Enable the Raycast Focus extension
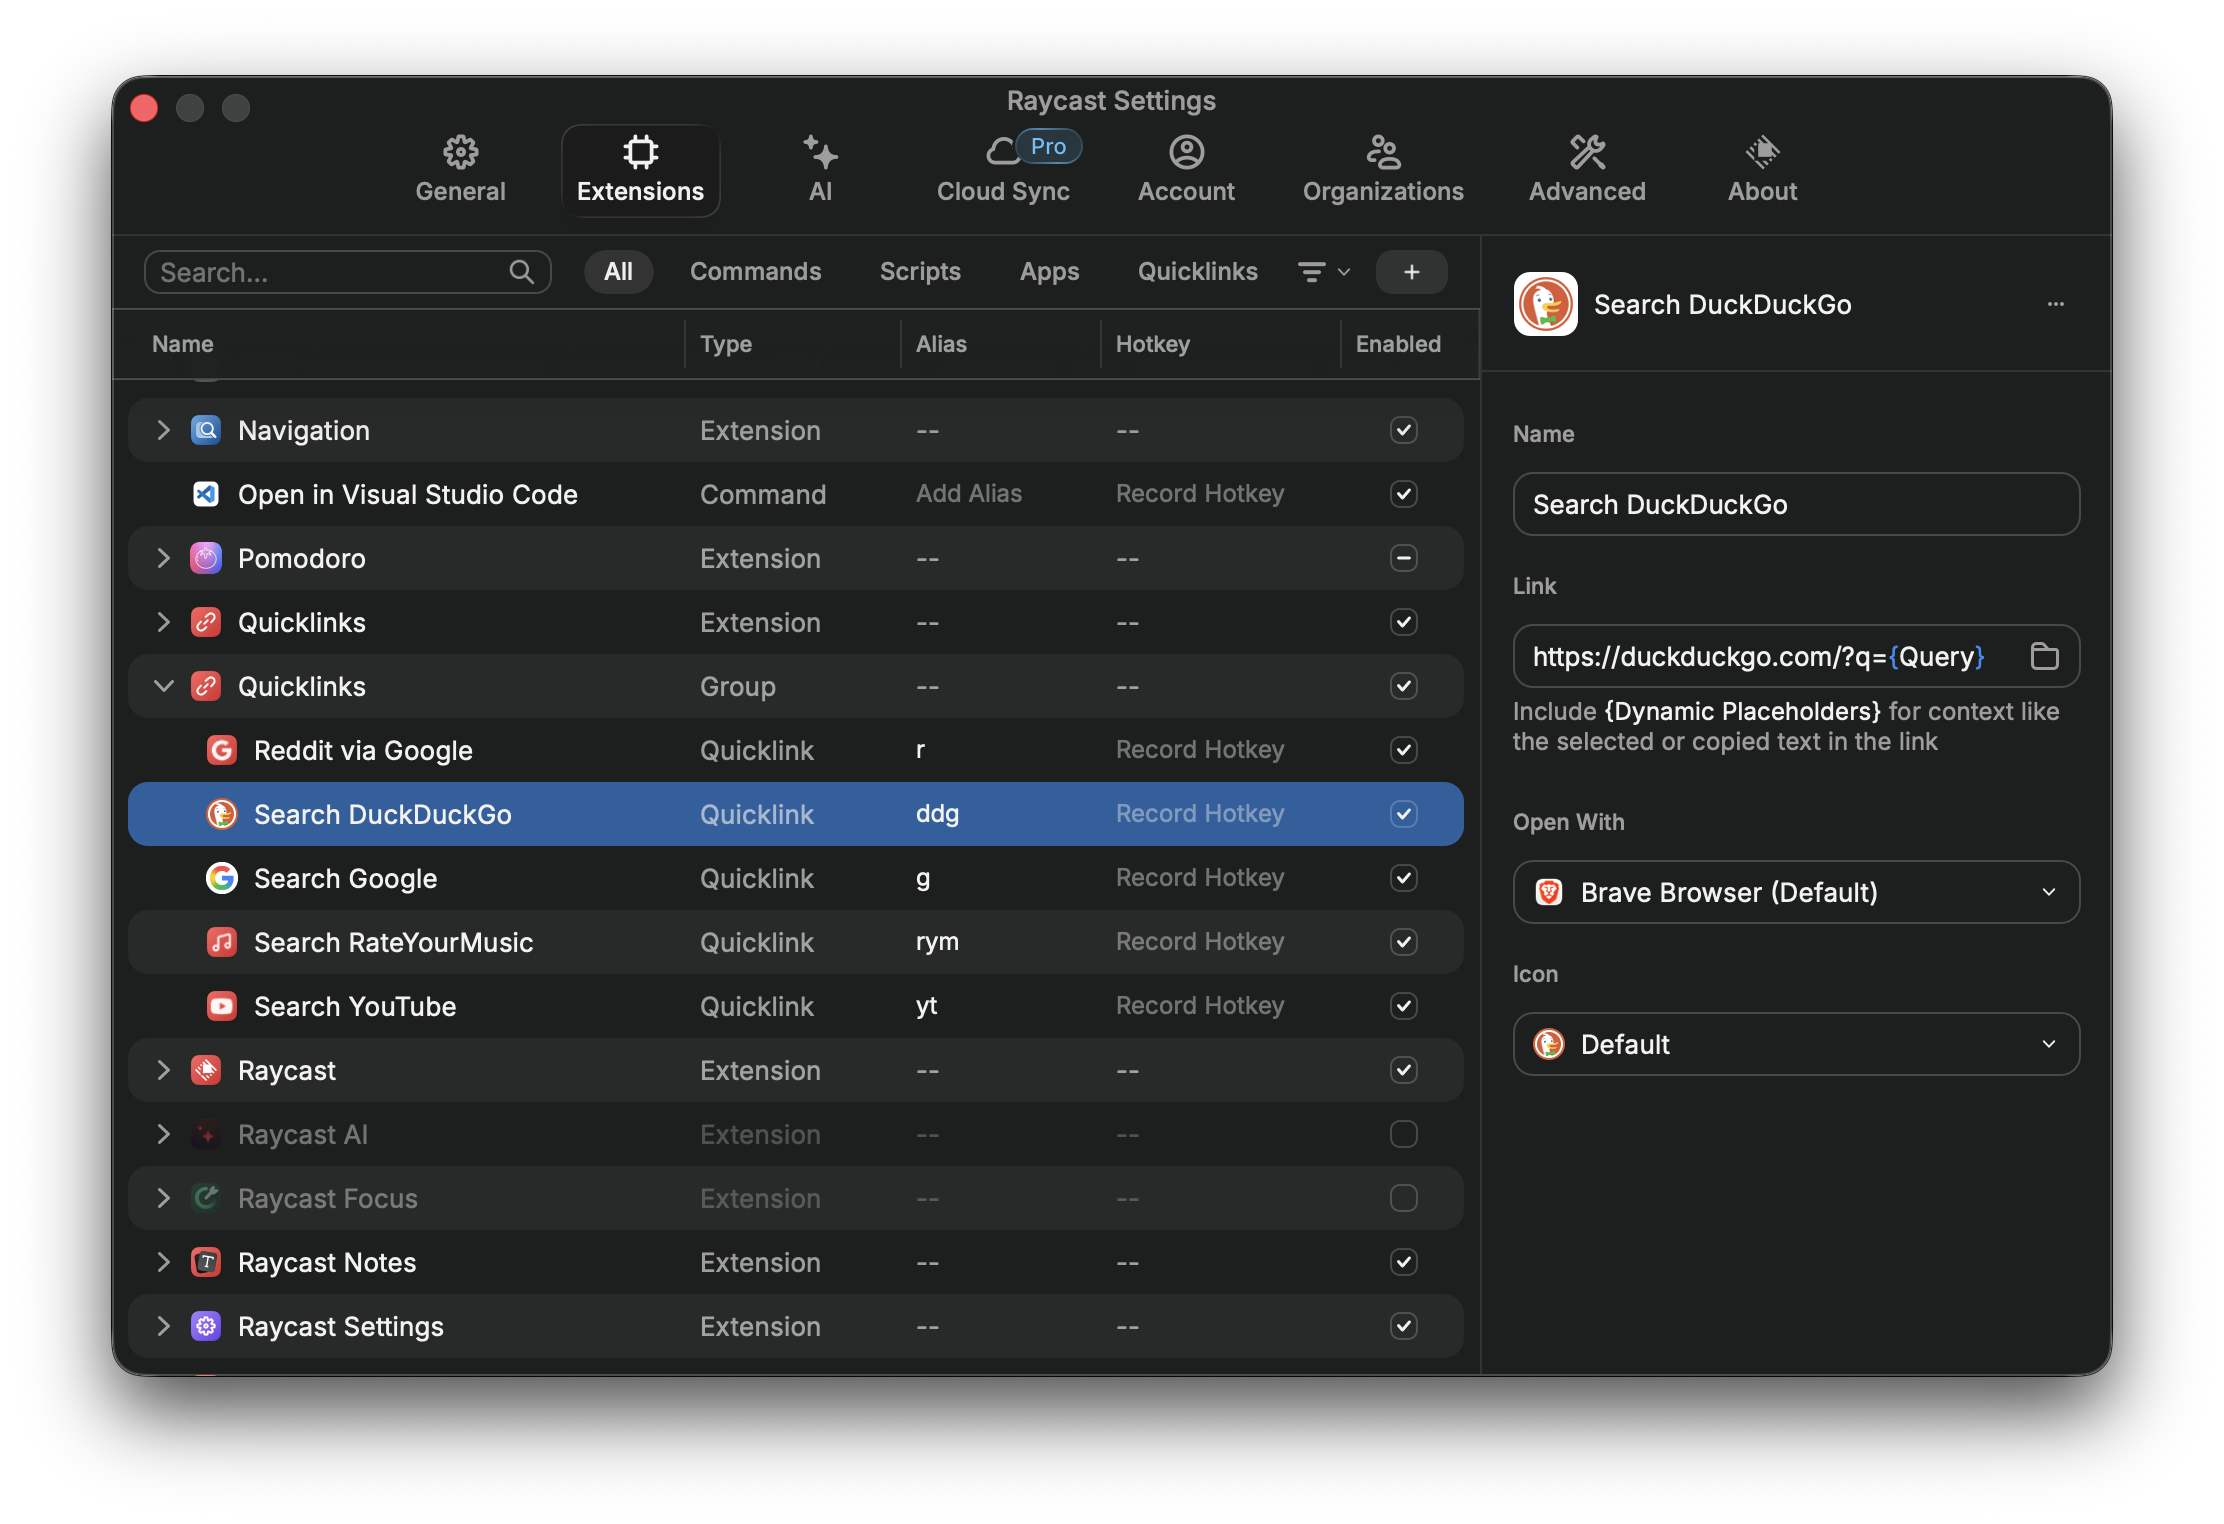Screen dimensions: 2224x1524 pyautogui.click(x=1403, y=1198)
